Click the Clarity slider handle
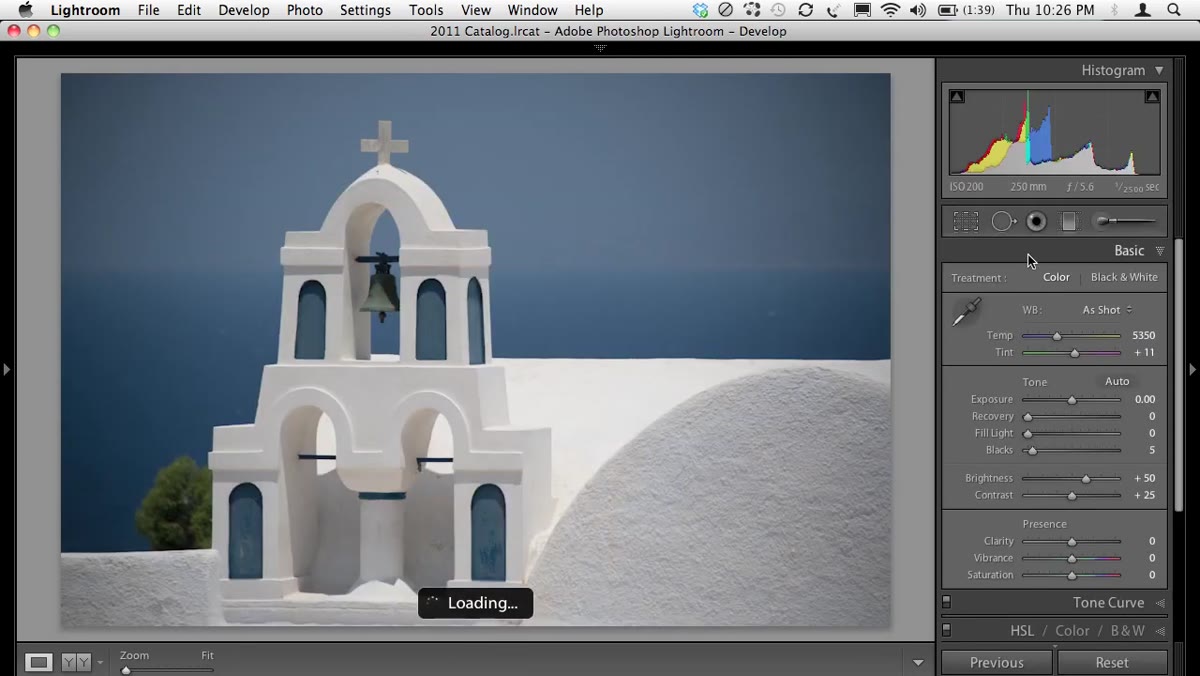Image resolution: width=1200 pixels, height=676 pixels. (x=1072, y=542)
